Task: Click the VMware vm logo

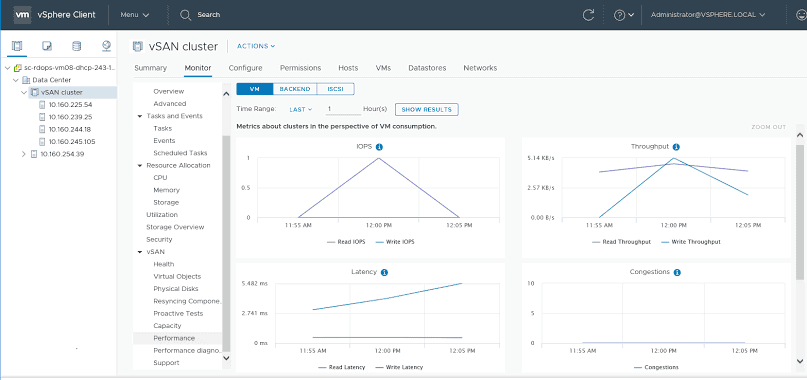Action: (22, 14)
